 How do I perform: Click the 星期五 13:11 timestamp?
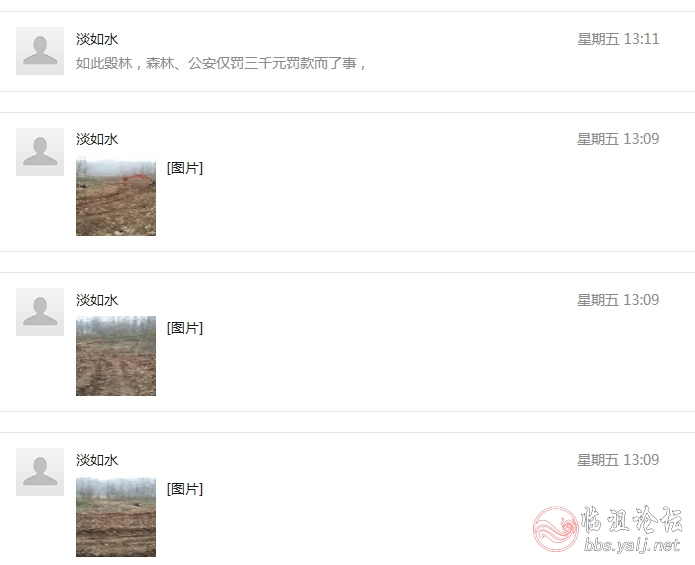(618, 39)
